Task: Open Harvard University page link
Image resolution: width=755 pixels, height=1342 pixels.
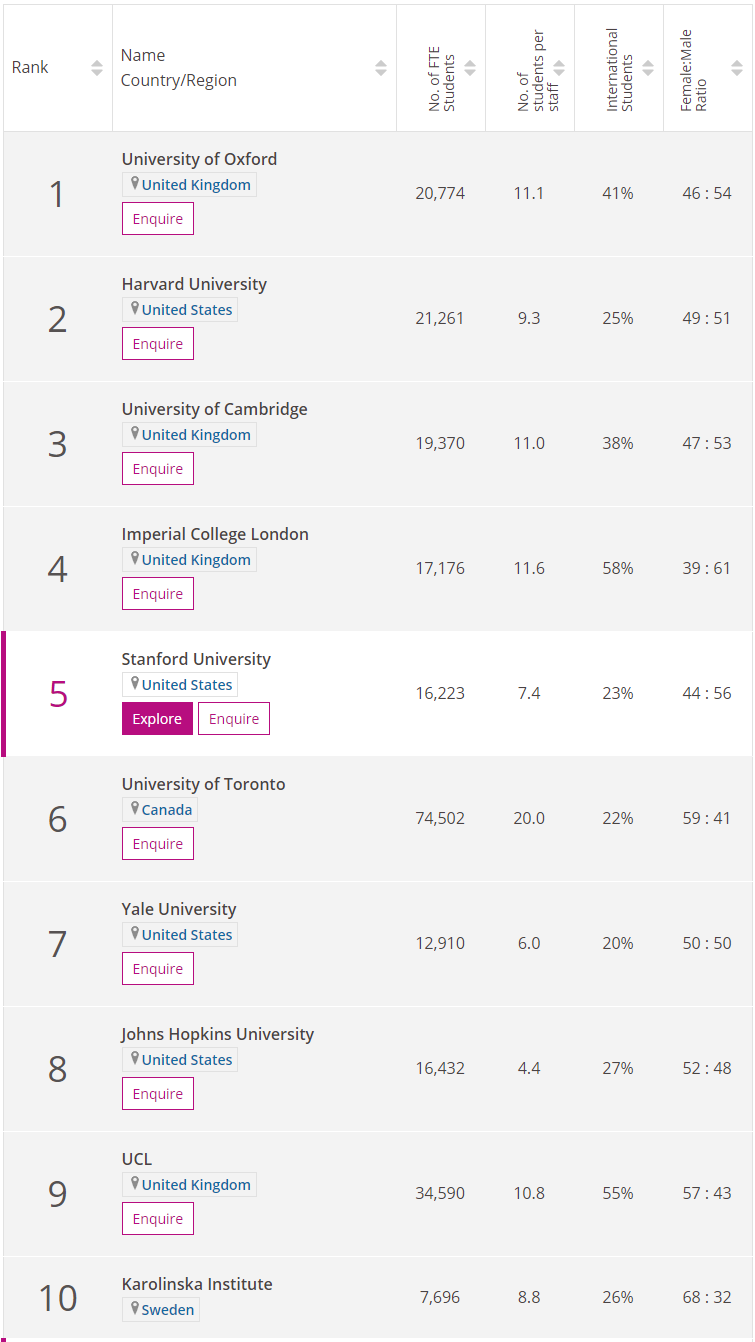Action: [194, 284]
